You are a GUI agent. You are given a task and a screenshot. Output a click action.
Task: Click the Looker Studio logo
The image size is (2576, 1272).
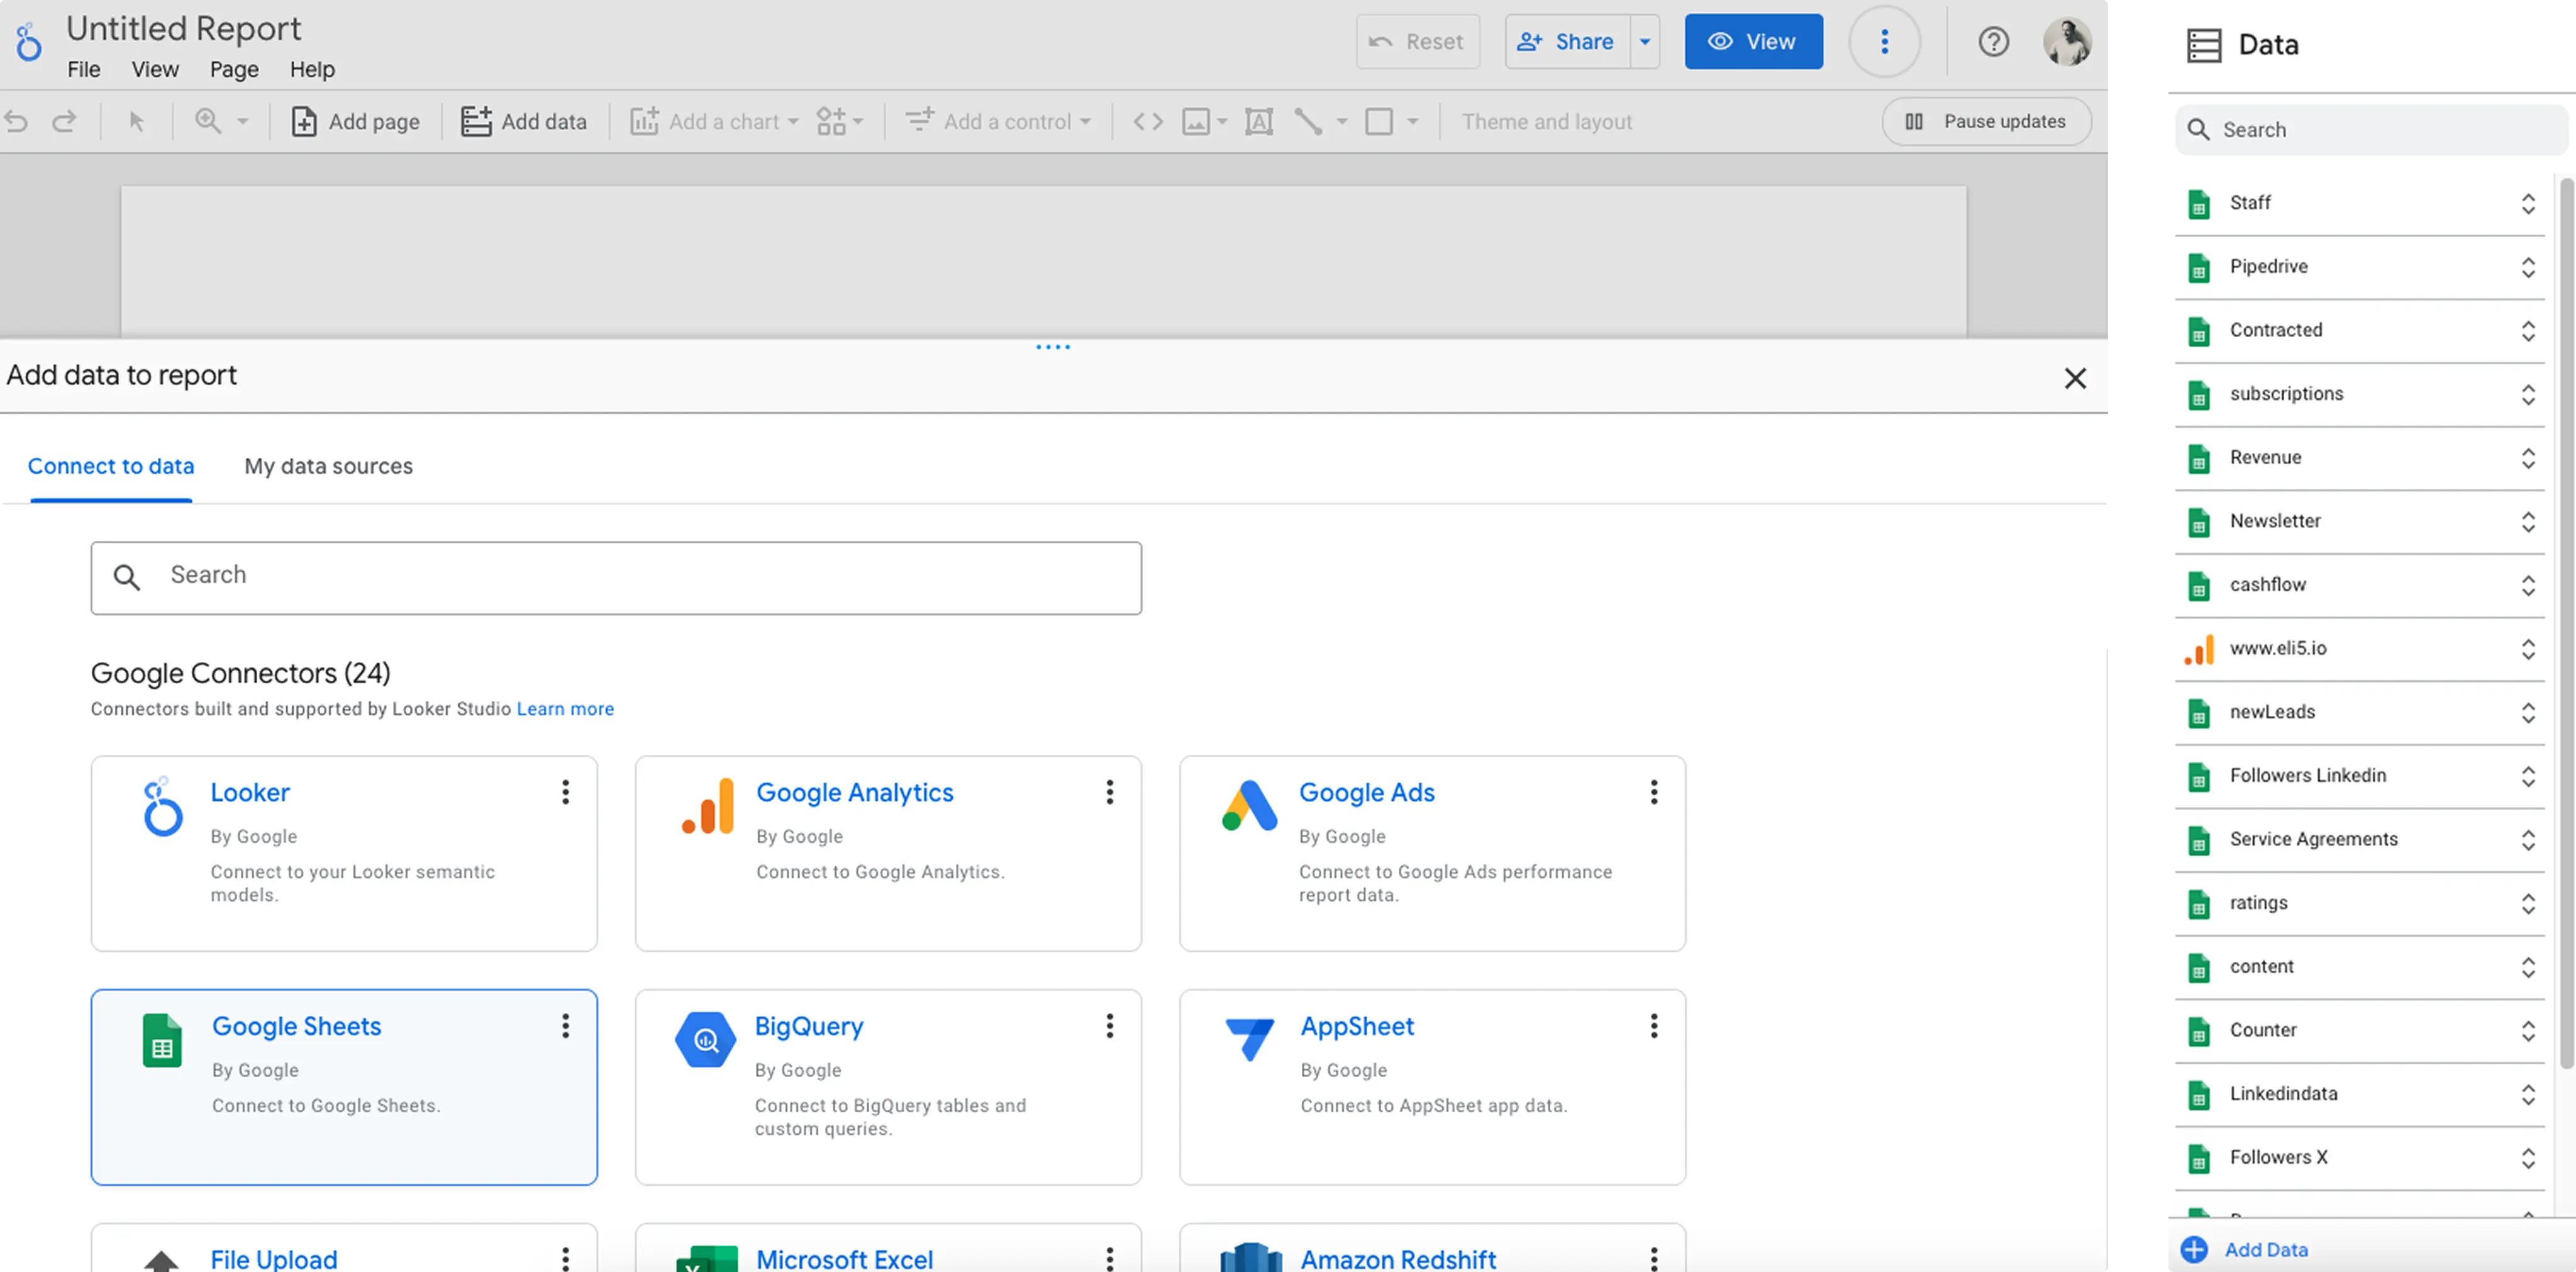pos(28,42)
